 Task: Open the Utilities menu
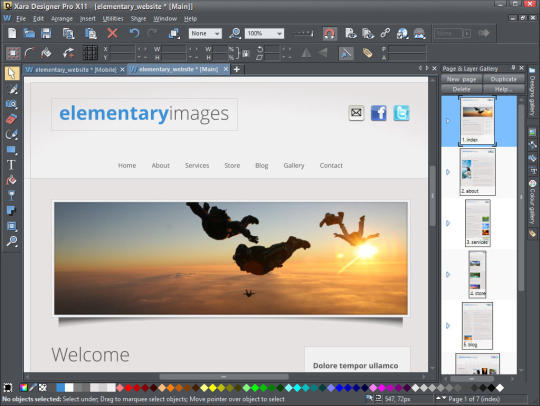click(113, 19)
